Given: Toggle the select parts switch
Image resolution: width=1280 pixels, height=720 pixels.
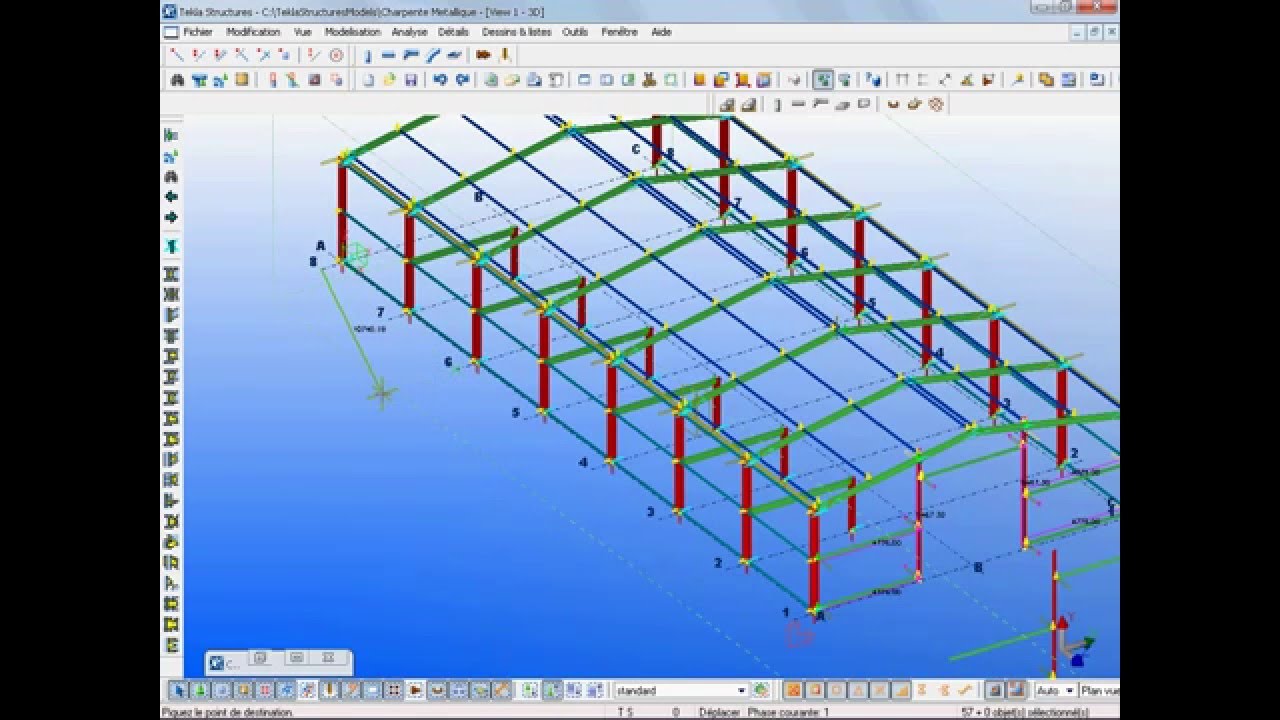Looking at the screenshot, I should pyautogui.click(x=221, y=690).
